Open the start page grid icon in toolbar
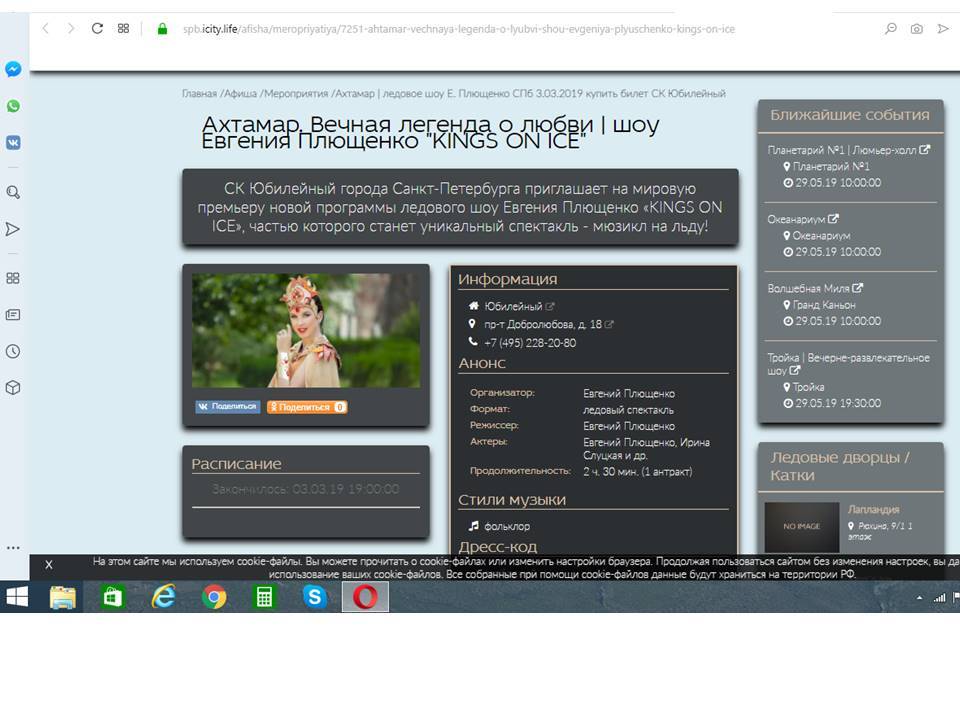The image size is (960, 720). coord(123,28)
